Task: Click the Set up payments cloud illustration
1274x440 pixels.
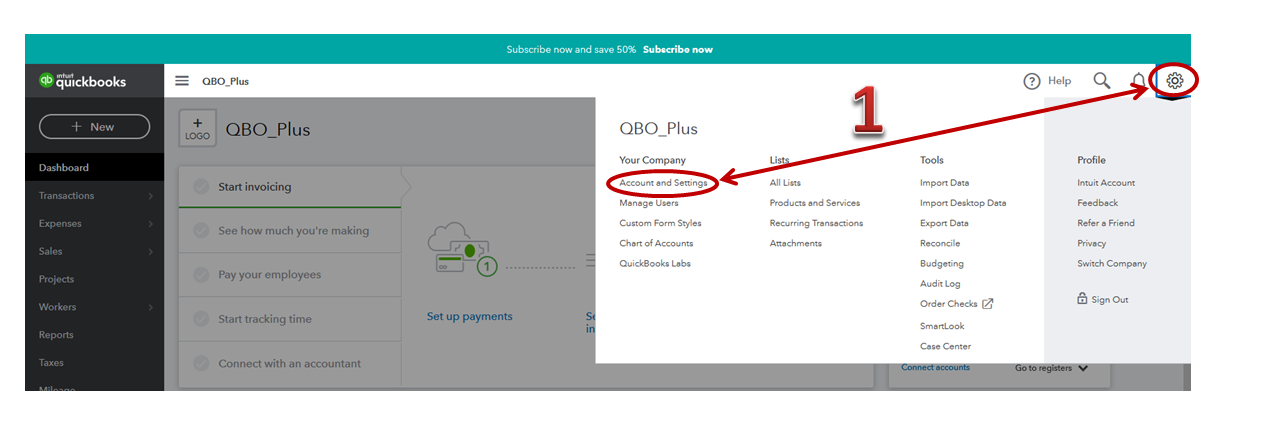Action: tap(462, 249)
